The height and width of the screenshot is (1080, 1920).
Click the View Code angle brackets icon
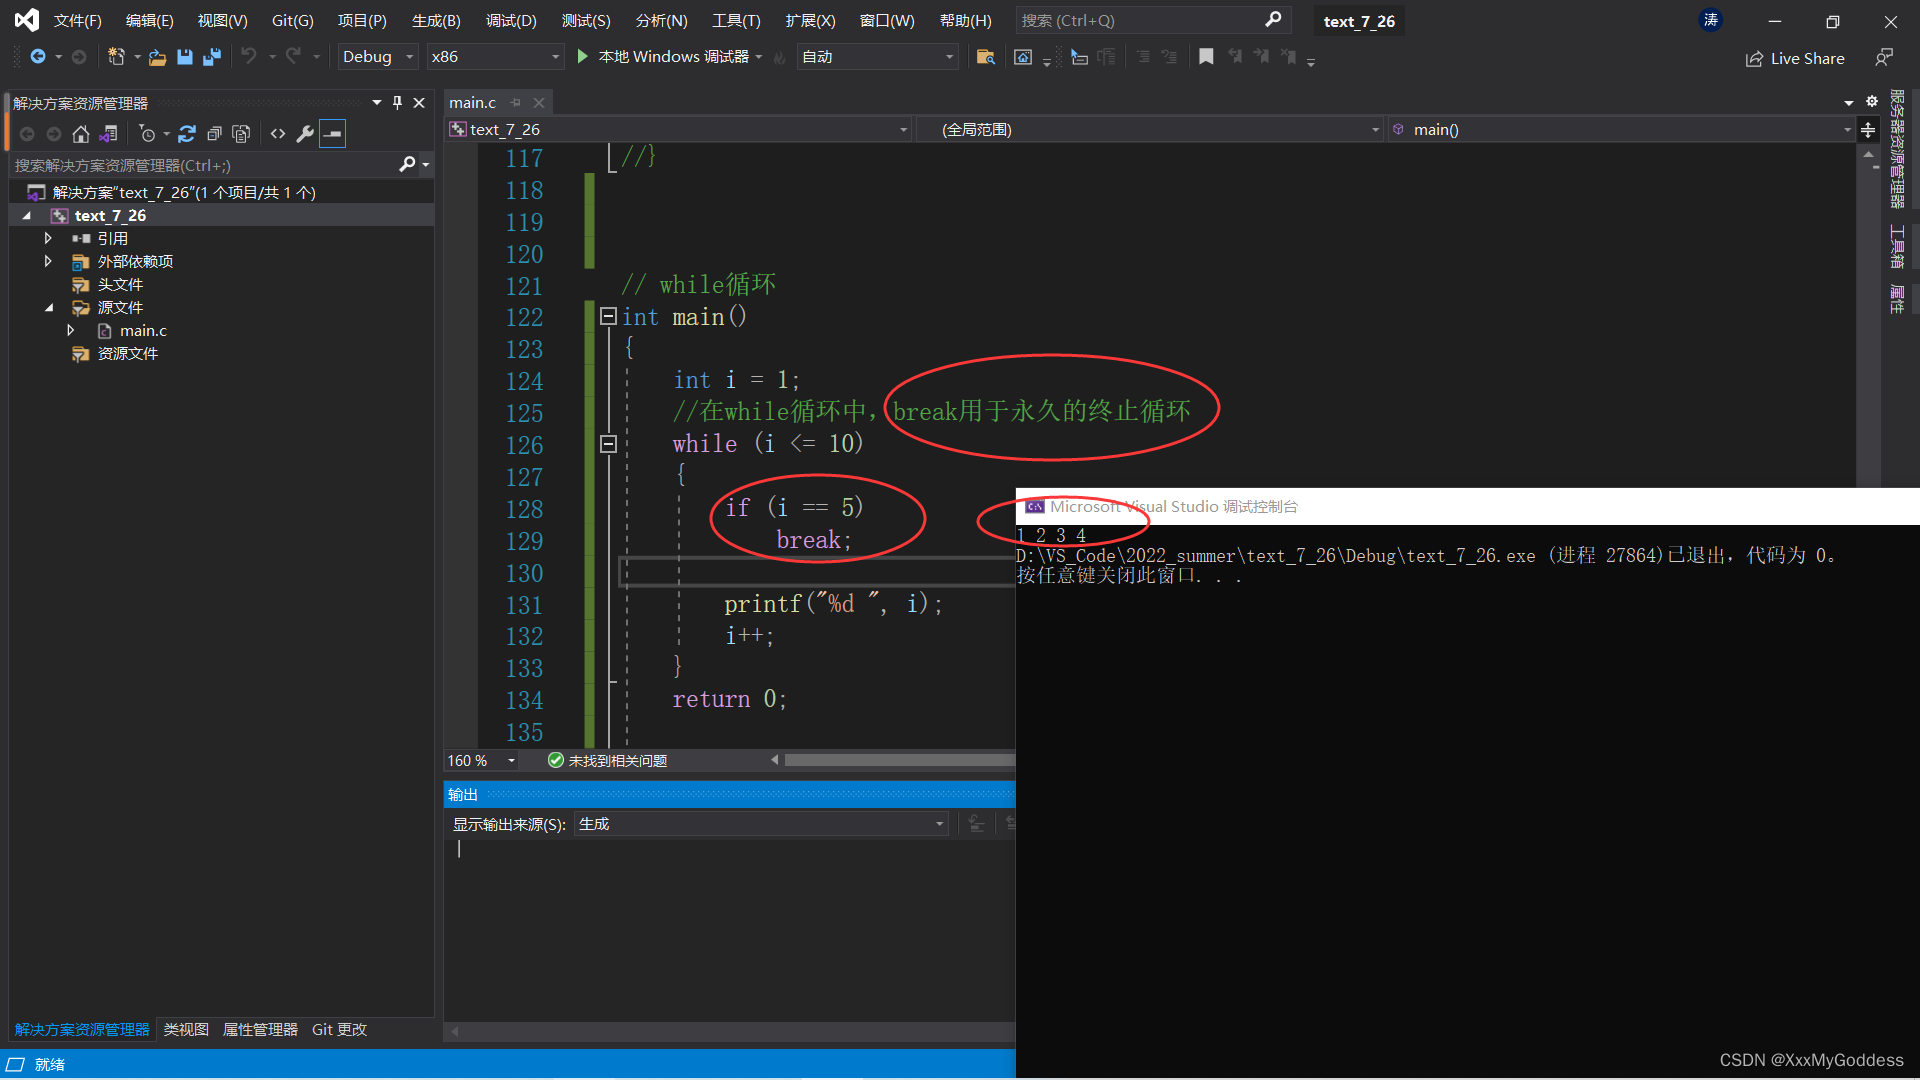click(x=278, y=134)
